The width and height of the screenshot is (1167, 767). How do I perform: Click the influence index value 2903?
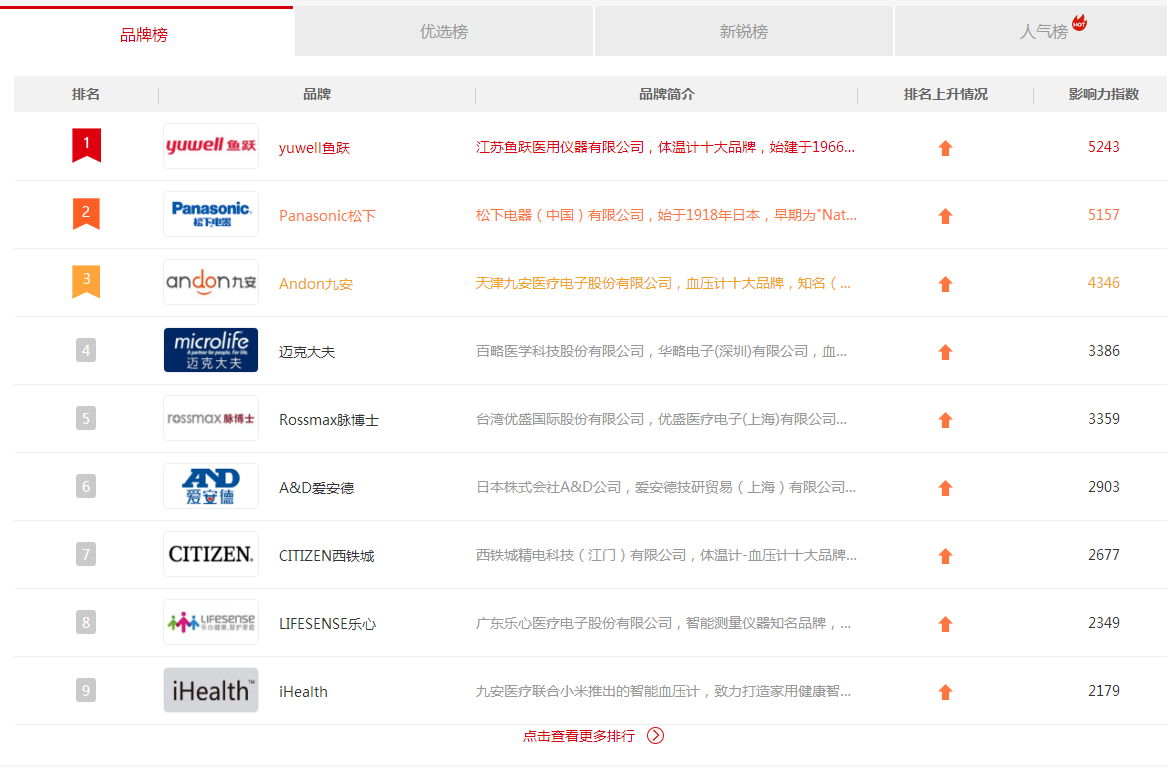1104,487
